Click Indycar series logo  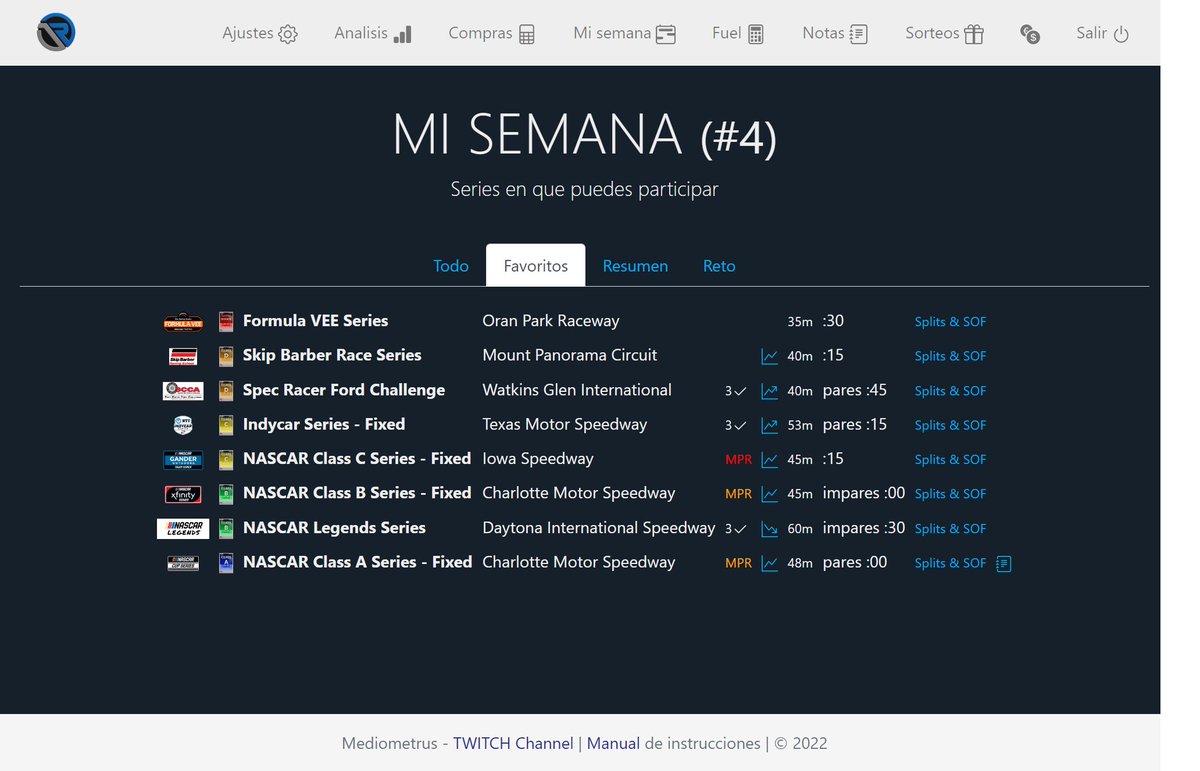(x=183, y=425)
